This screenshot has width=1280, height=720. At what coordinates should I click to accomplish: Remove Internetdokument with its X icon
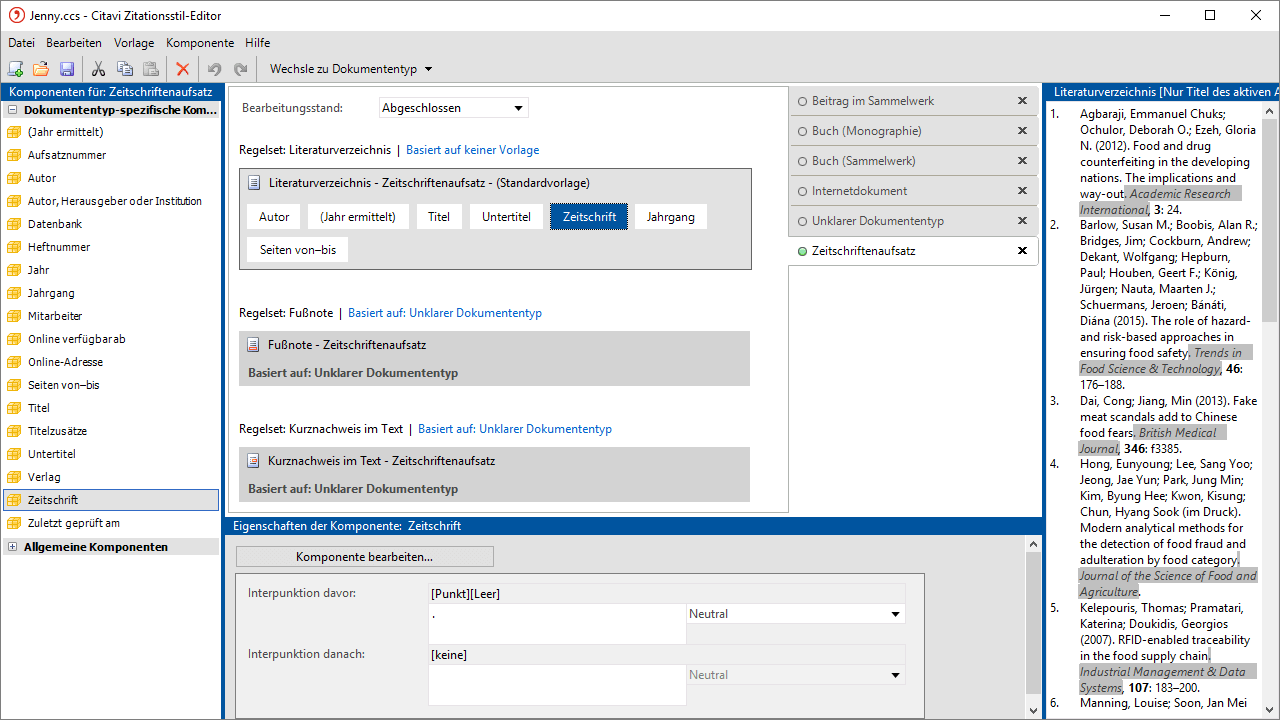pos(1022,191)
